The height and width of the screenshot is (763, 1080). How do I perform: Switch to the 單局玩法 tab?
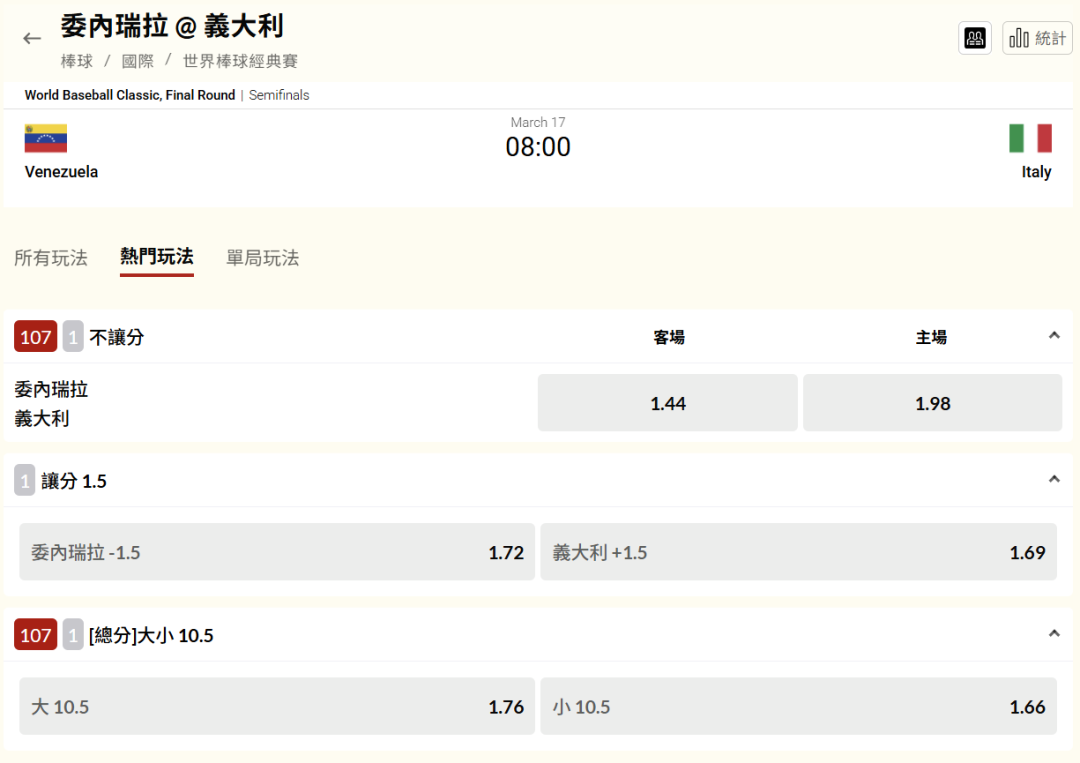pyautogui.click(x=262, y=258)
